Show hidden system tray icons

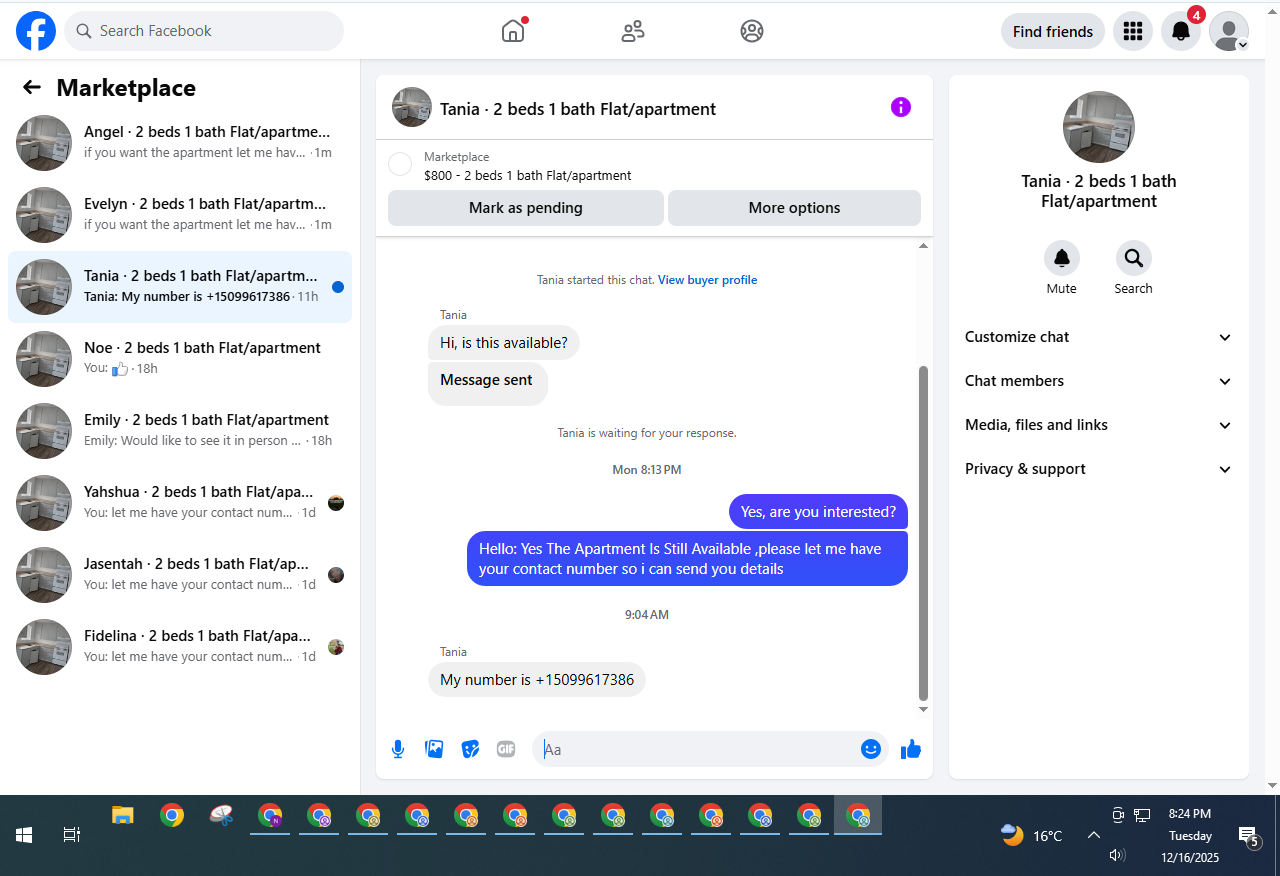(x=1094, y=835)
